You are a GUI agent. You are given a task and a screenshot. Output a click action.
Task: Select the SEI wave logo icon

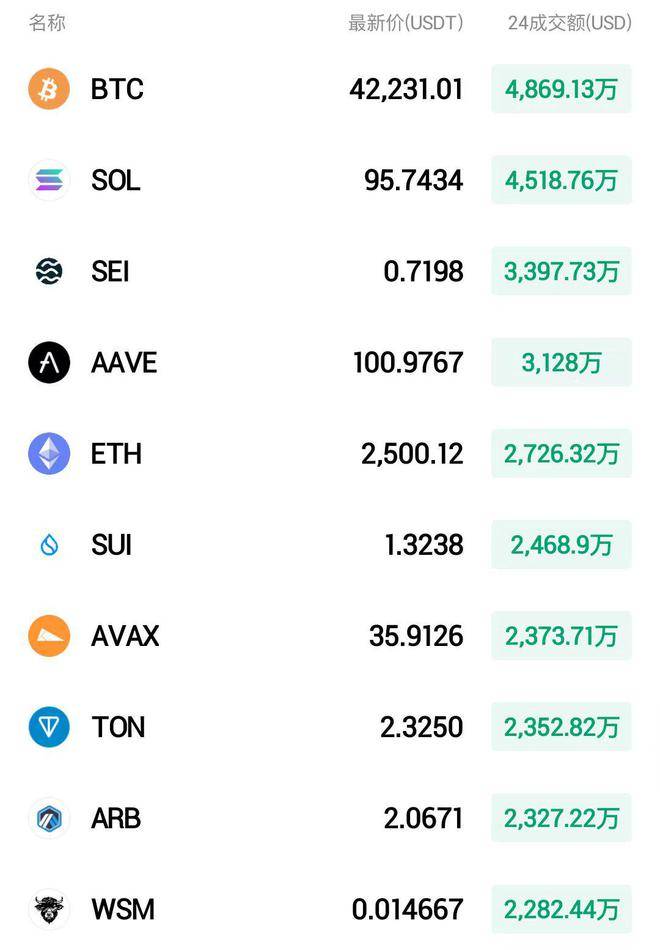[49, 271]
